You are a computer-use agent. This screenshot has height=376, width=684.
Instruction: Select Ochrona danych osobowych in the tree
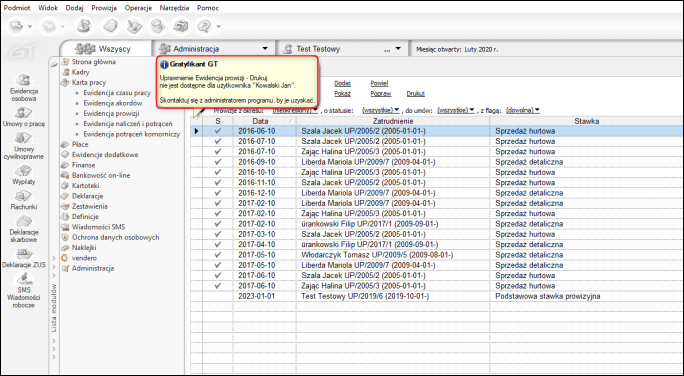[116, 237]
